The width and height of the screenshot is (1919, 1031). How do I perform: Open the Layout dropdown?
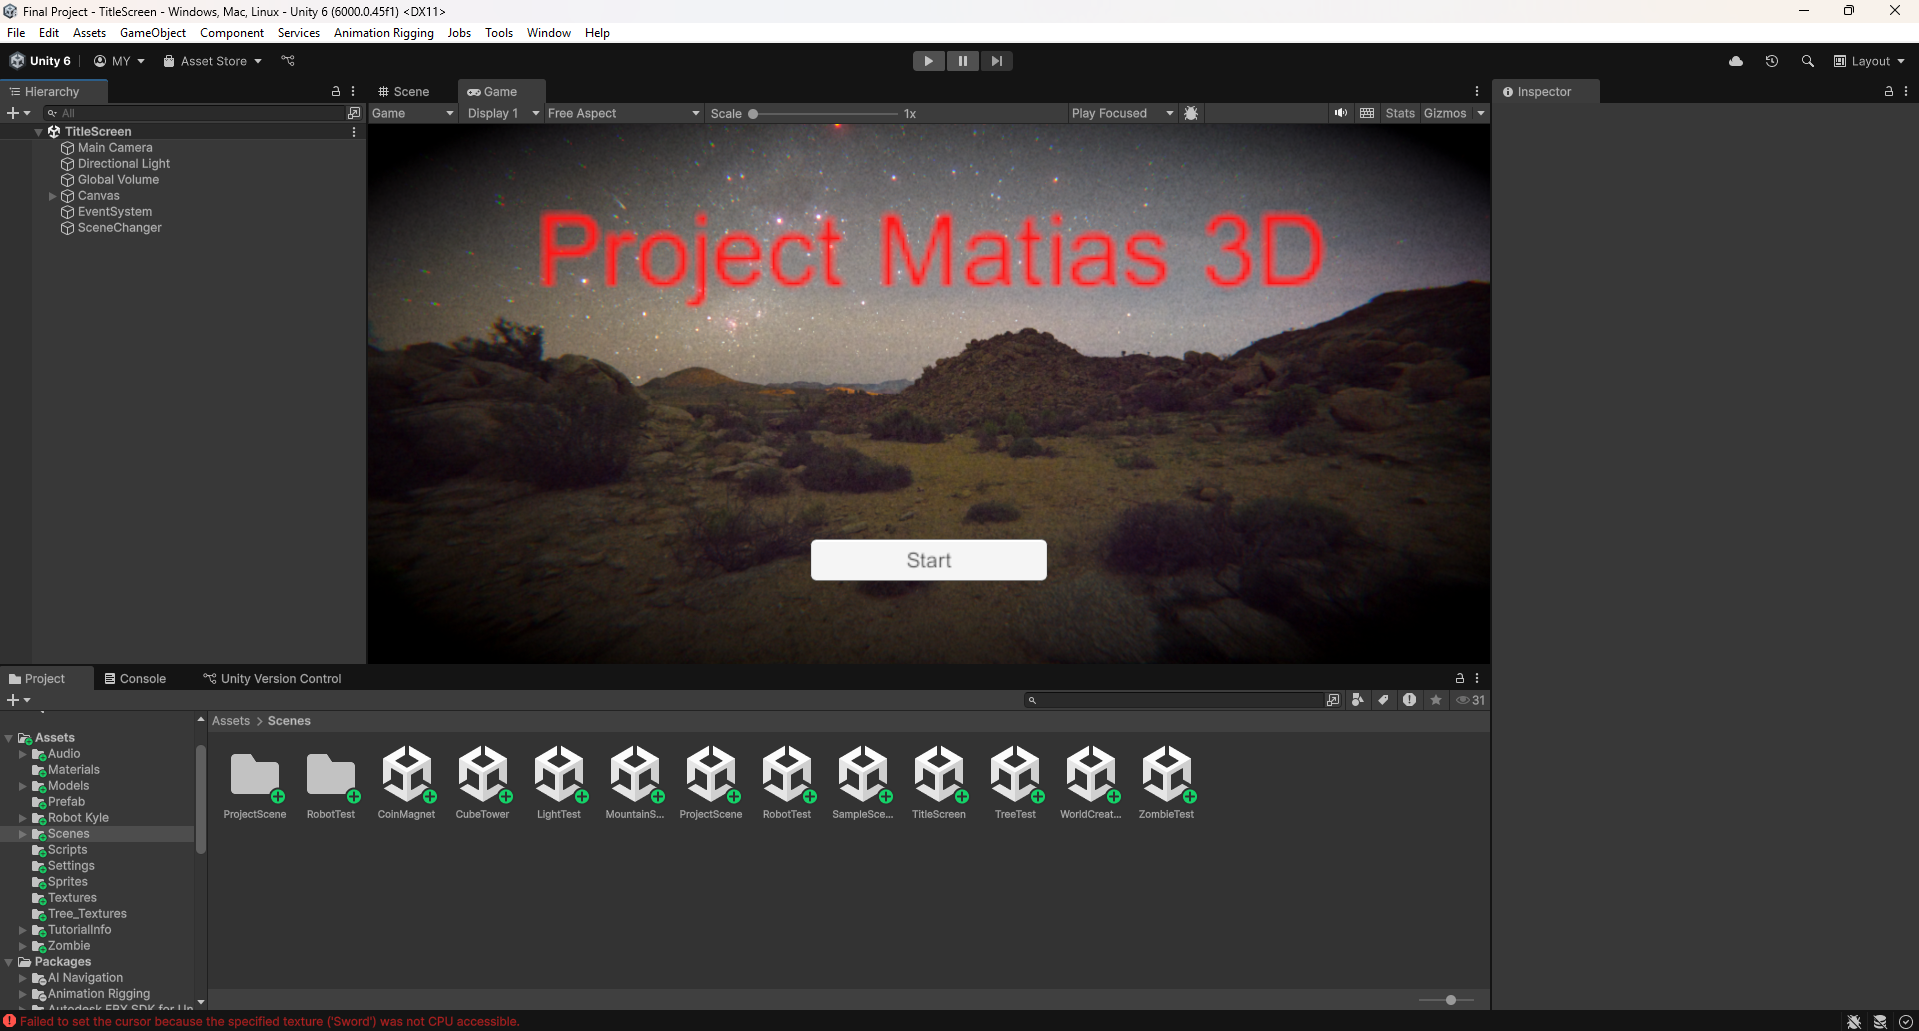(1869, 61)
